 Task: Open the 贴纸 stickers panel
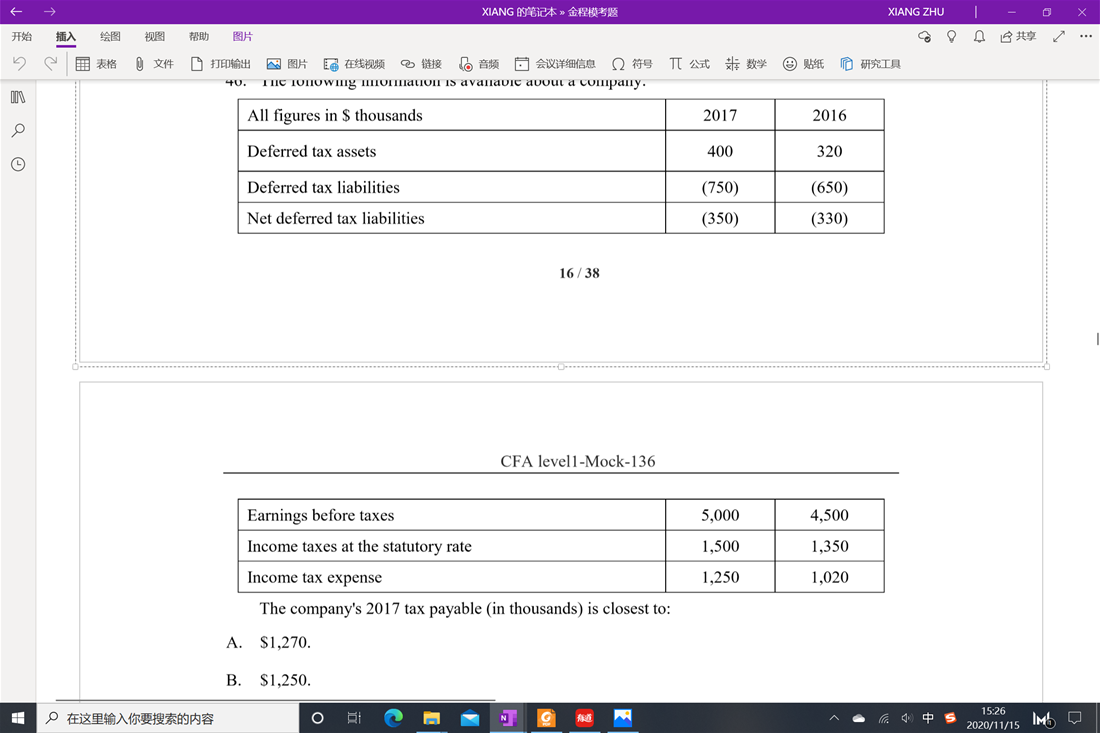[803, 64]
